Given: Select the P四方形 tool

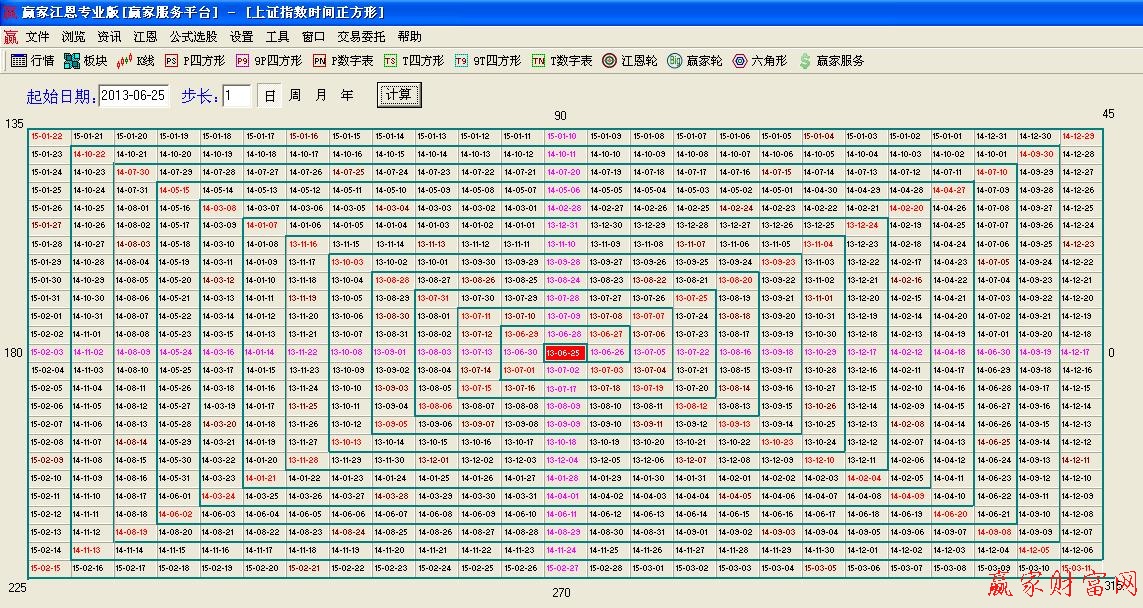Looking at the screenshot, I should (191, 60).
